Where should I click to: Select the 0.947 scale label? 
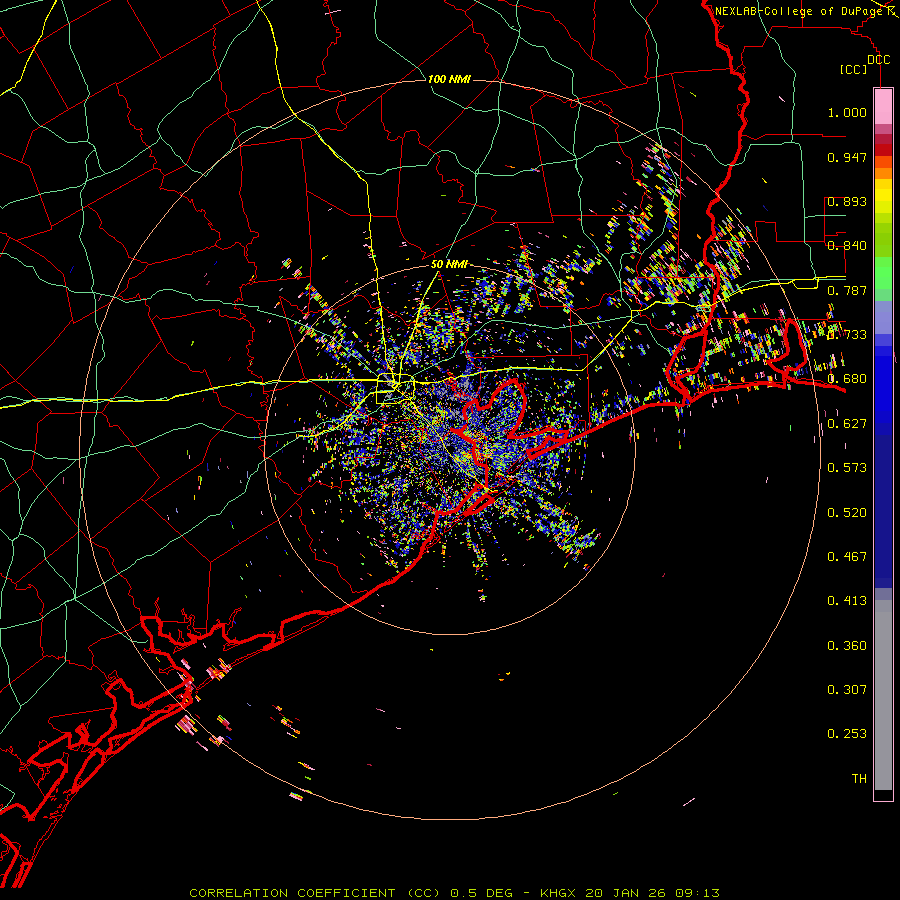point(847,157)
